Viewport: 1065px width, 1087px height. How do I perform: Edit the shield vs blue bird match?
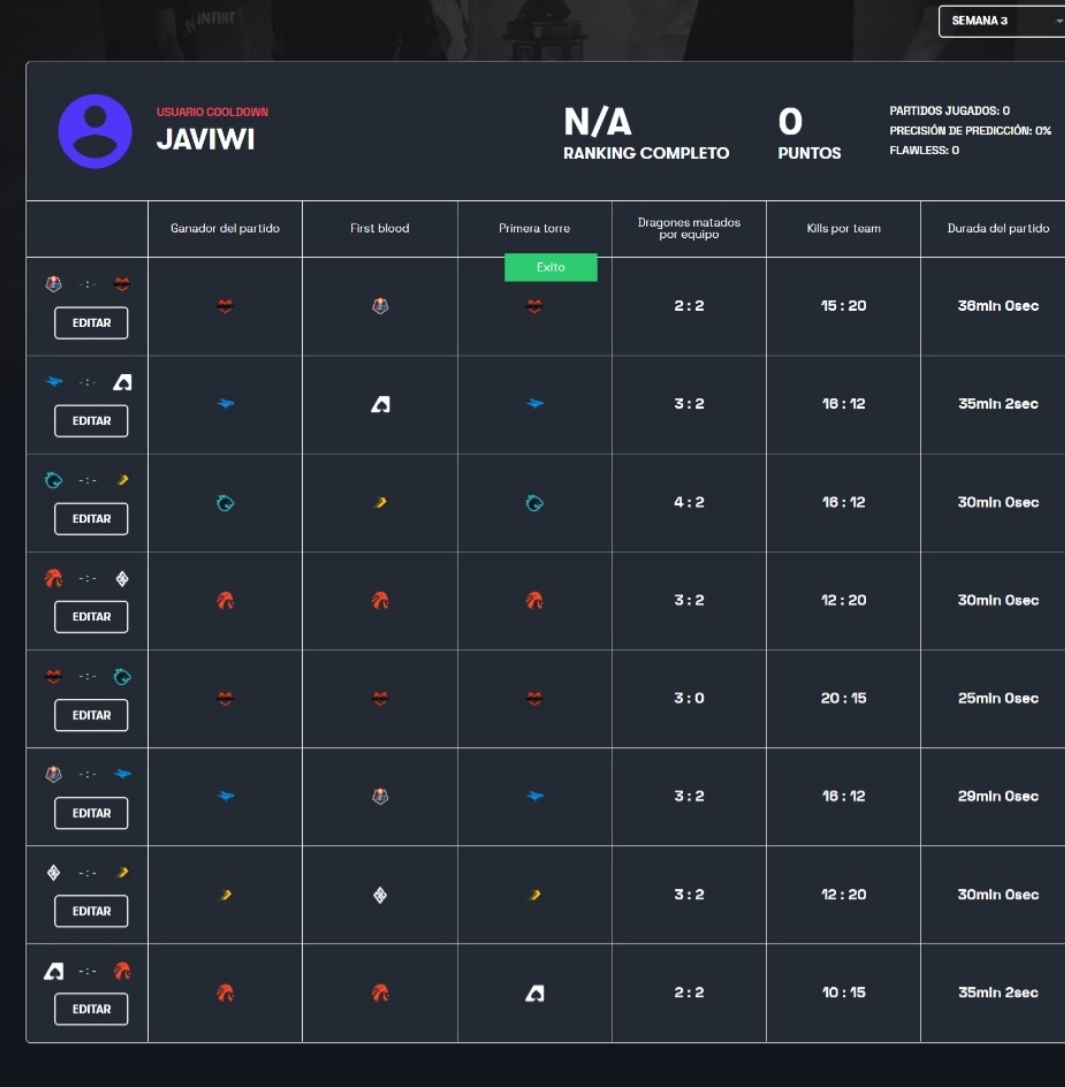91,812
